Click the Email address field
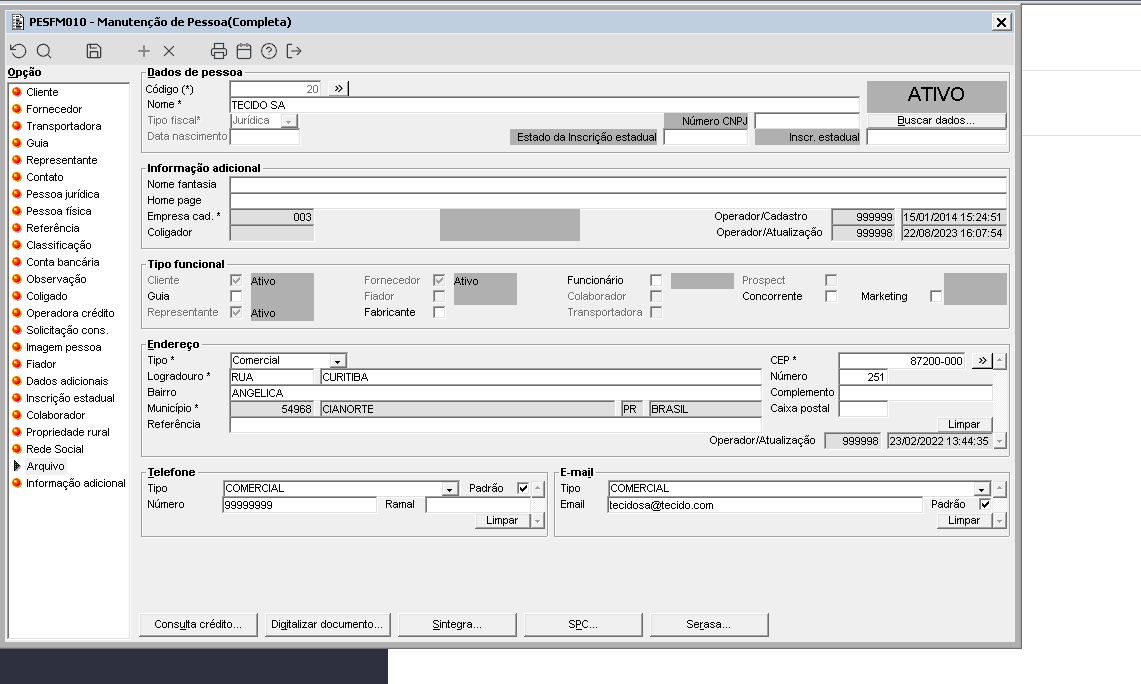The width and height of the screenshot is (1141, 684). pyautogui.click(x=765, y=505)
